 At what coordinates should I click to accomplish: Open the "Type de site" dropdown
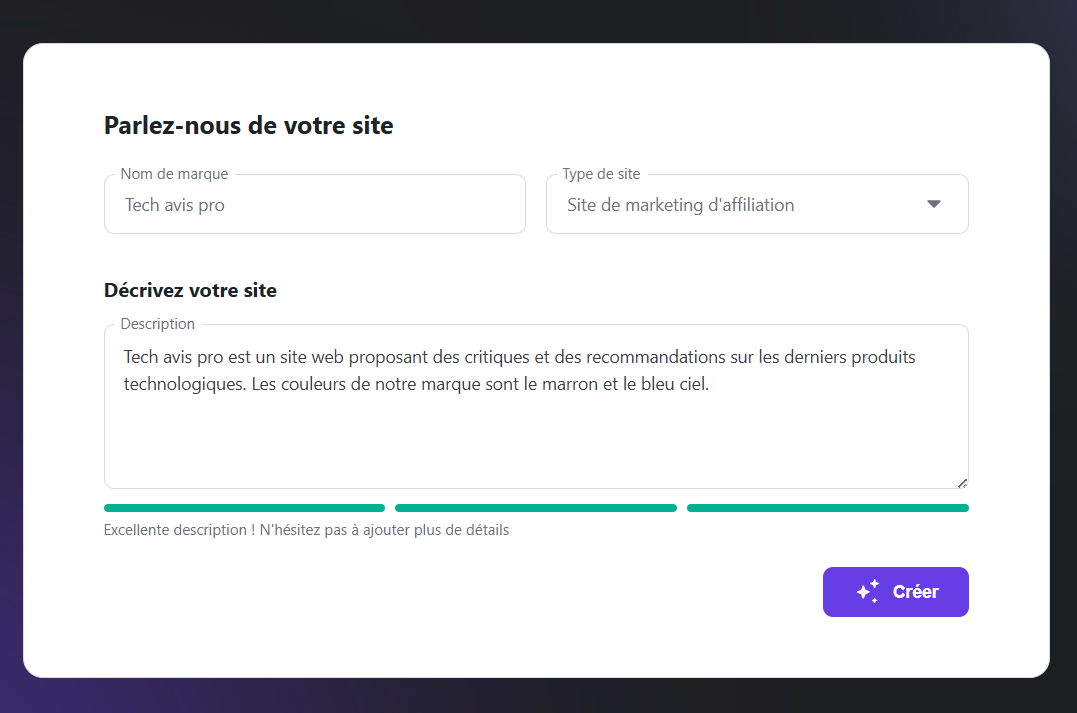click(x=757, y=204)
